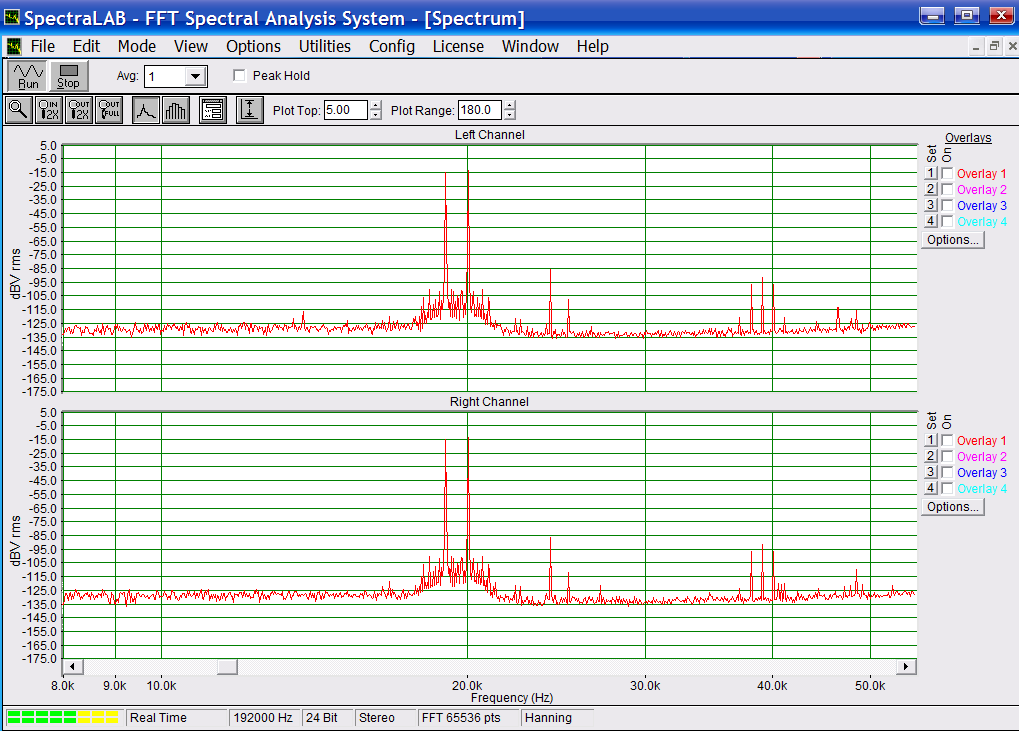Select the bar graph plot style icon
This screenshot has width=1019, height=731.
(x=175, y=110)
